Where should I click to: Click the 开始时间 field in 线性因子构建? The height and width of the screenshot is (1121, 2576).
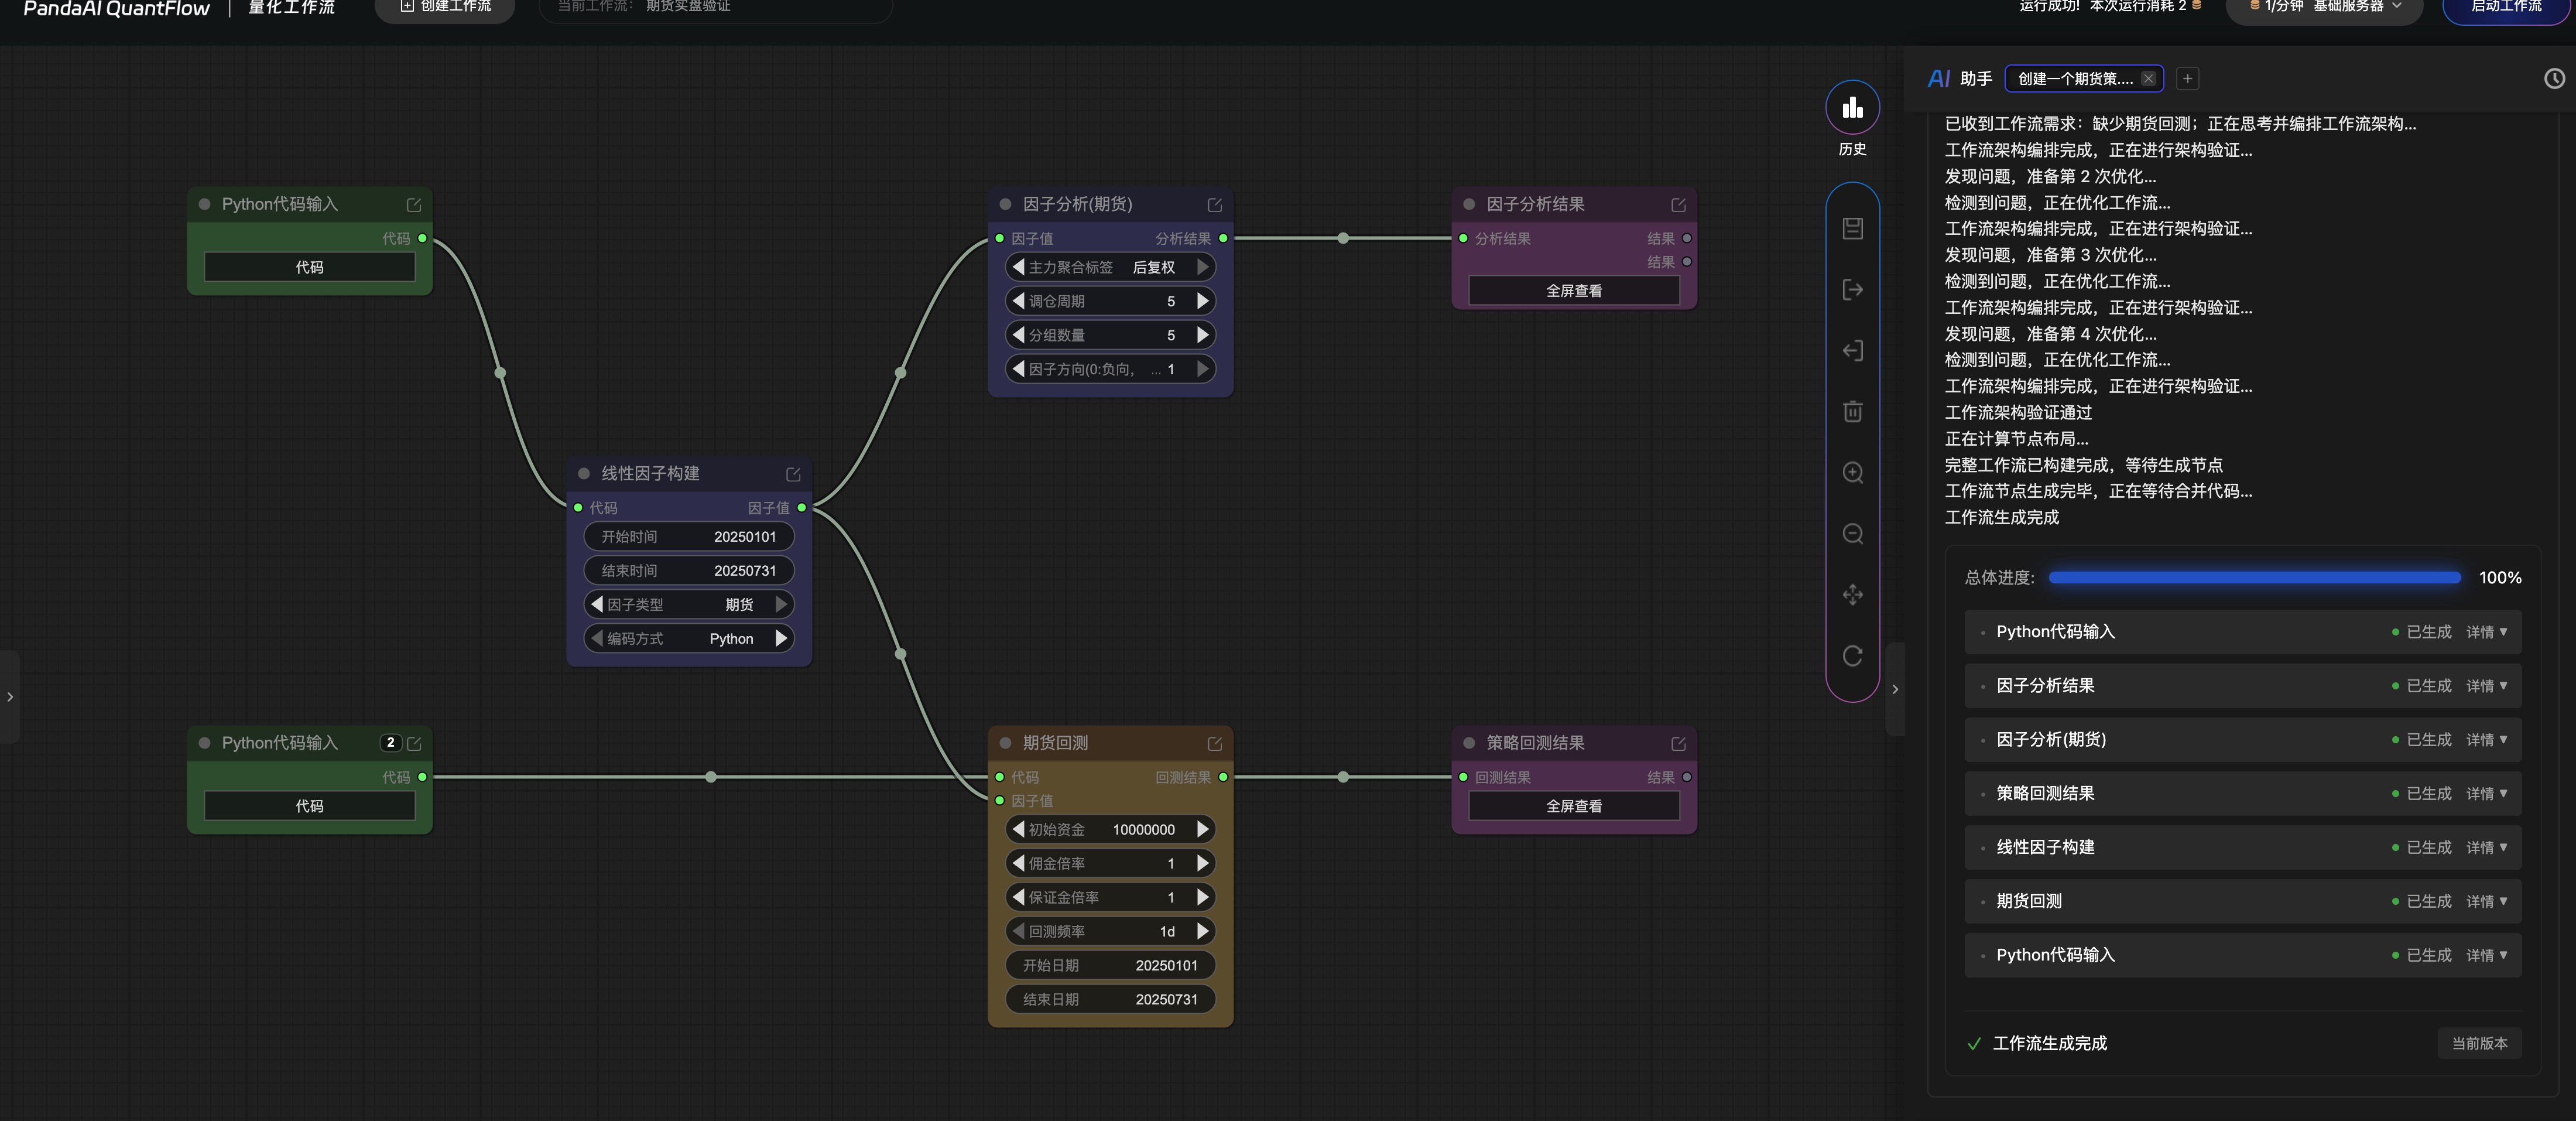[x=688, y=536]
